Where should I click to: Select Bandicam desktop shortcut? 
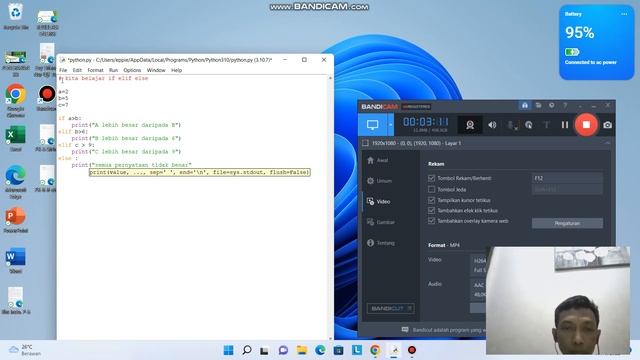(x=47, y=98)
